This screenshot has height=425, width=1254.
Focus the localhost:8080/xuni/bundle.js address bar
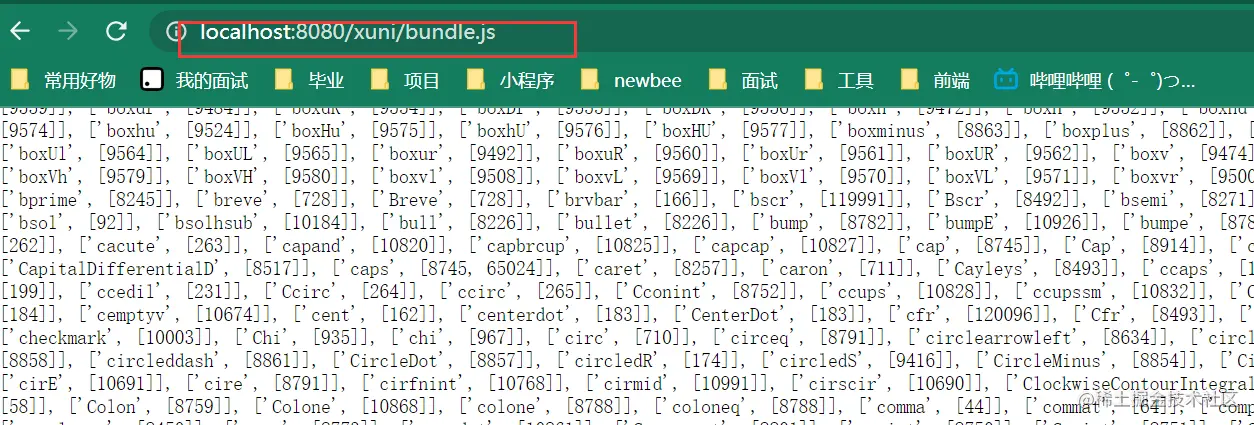[700, 32]
